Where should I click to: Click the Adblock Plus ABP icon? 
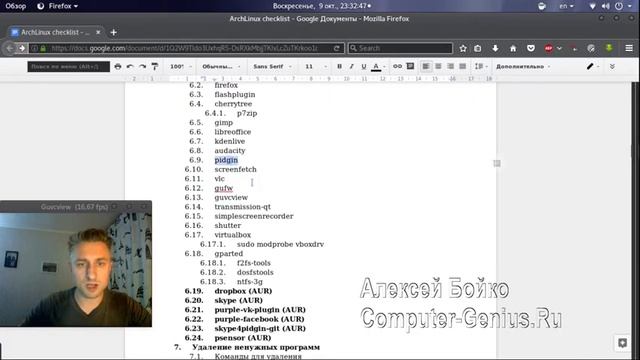549,48
